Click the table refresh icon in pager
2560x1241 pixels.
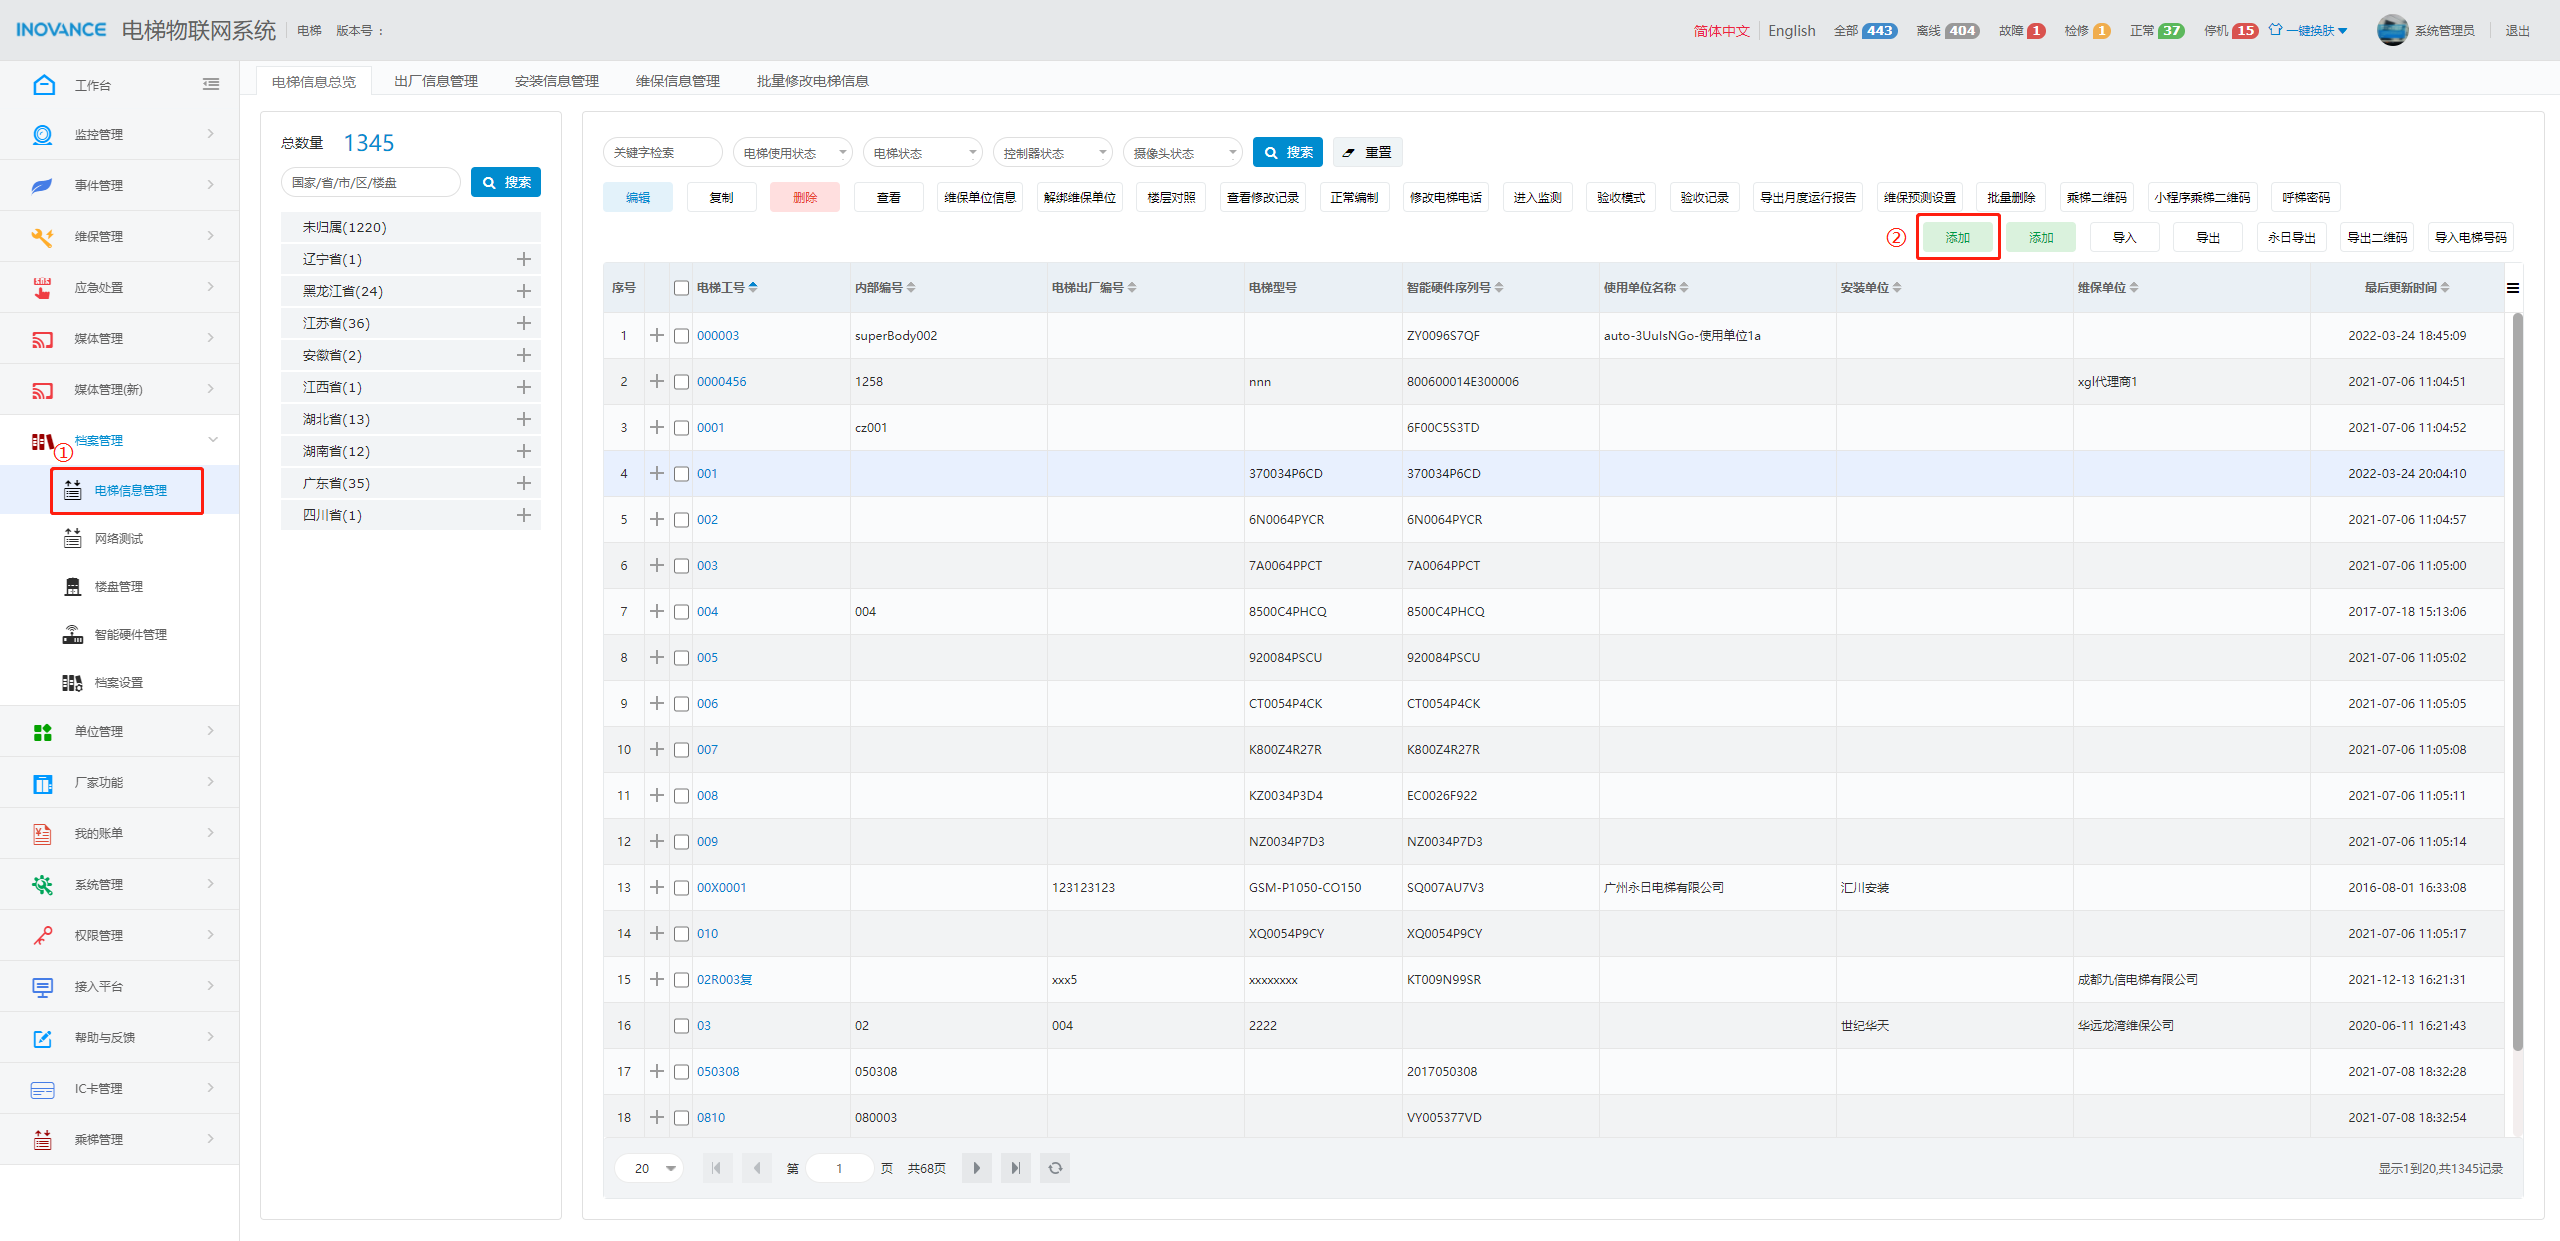pos(1055,1168)
